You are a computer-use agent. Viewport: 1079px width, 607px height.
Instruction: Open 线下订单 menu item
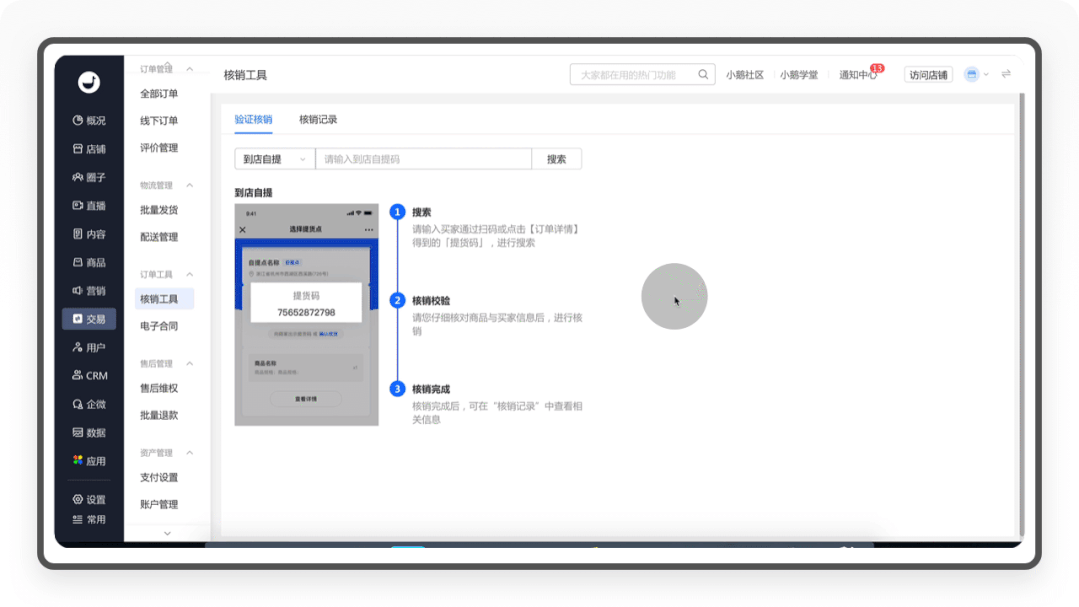click(x=159, y=120)
